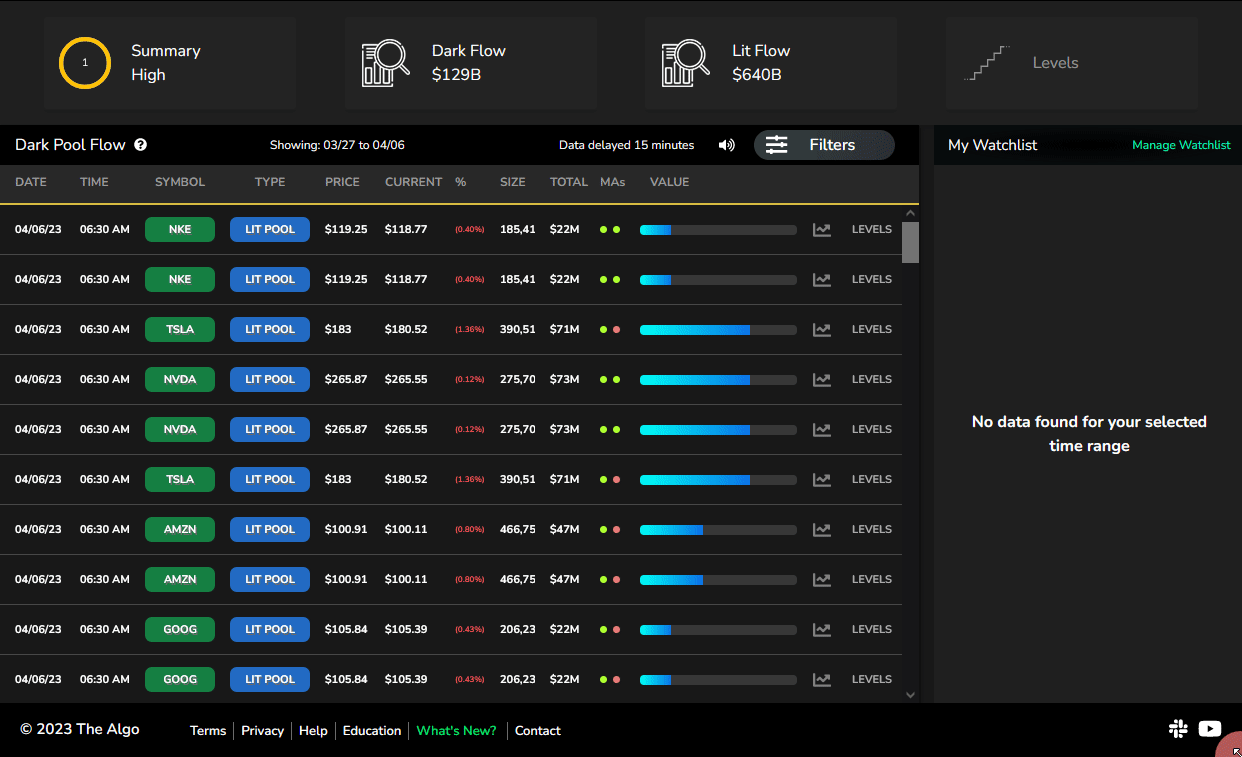
Task: Open the Privacy footer link
Action: click(x=263, y=731)
